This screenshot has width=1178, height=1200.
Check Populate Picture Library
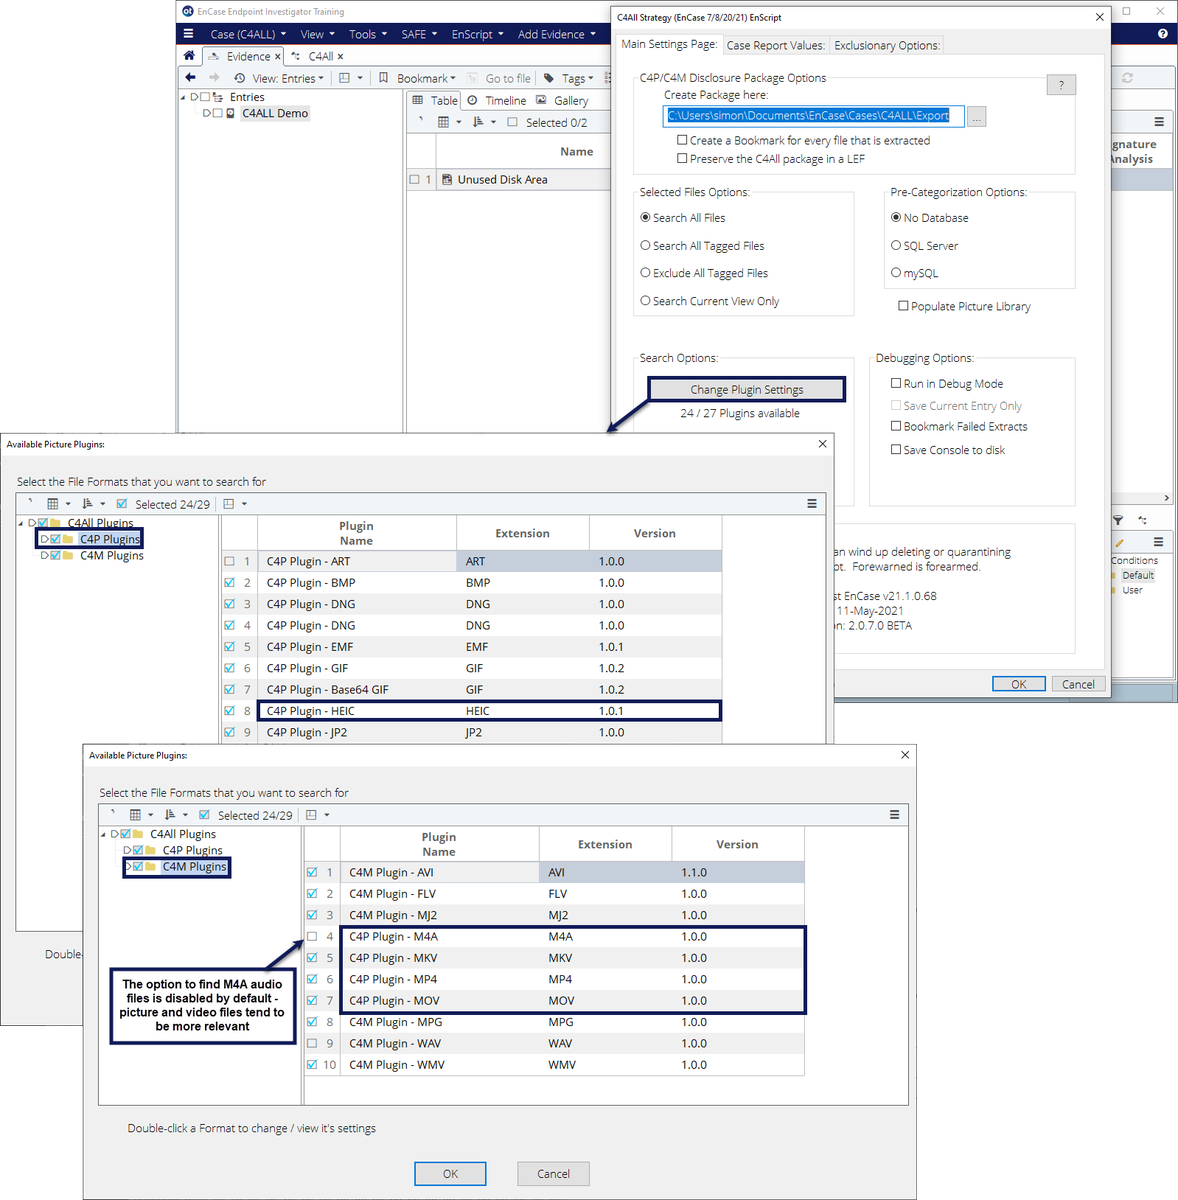pos(903,306)
